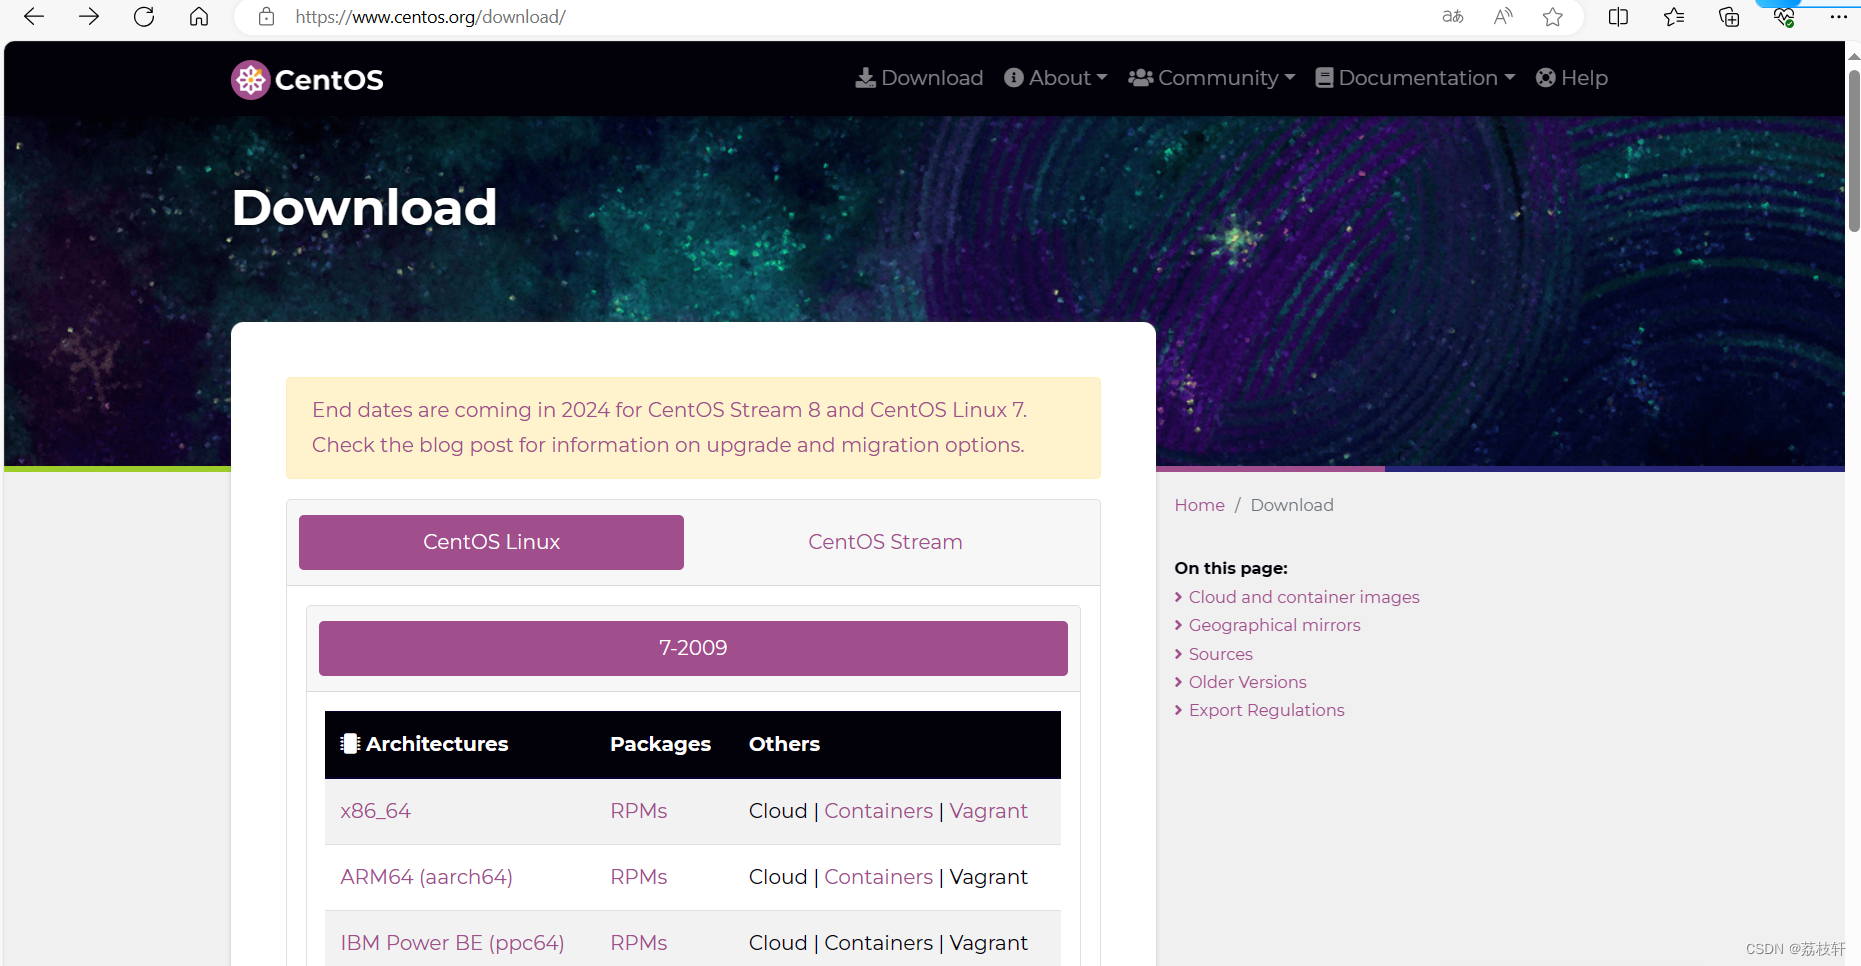Click the Download page heading
This screenshot has height=966, width=1861.
click(364, 207)
